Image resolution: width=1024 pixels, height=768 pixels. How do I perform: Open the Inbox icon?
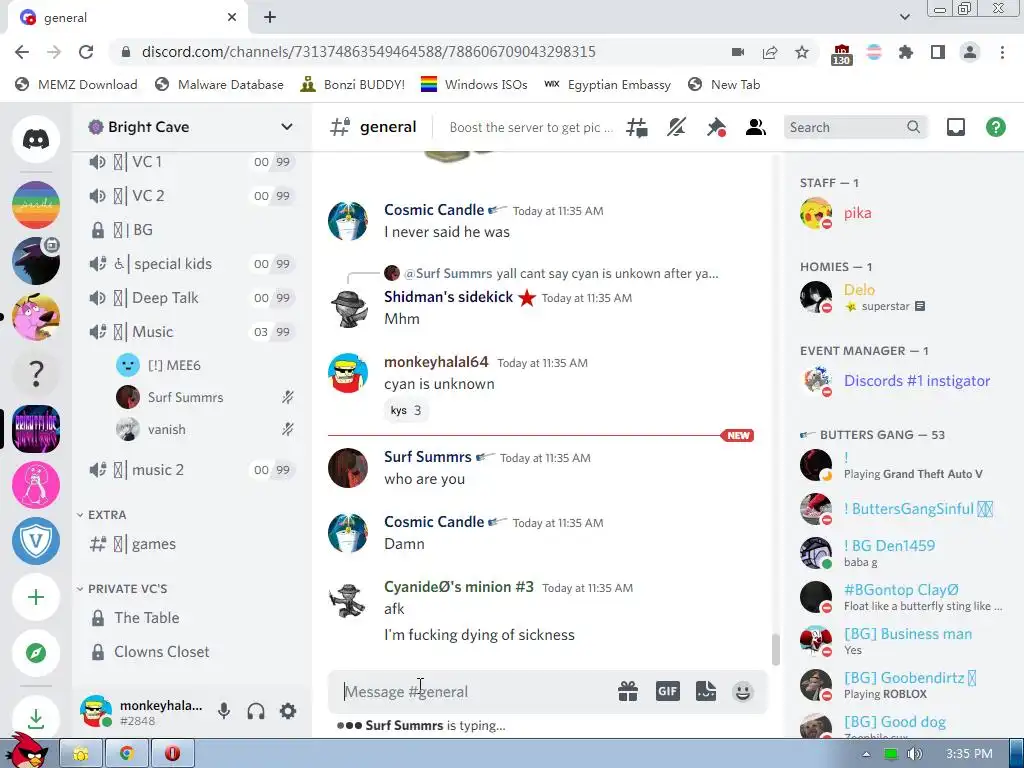coord(955,127)
